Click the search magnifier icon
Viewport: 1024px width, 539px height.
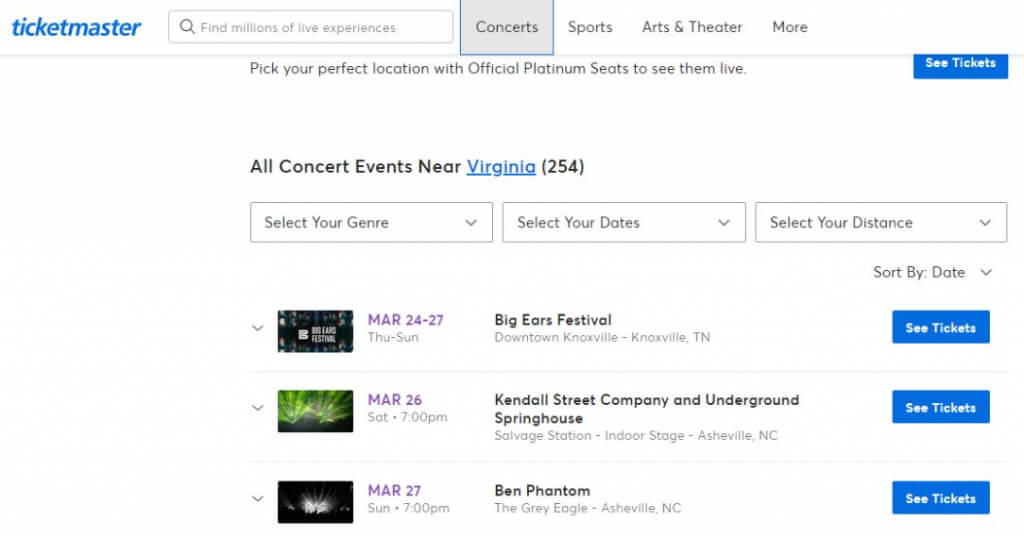coord(187,27)
